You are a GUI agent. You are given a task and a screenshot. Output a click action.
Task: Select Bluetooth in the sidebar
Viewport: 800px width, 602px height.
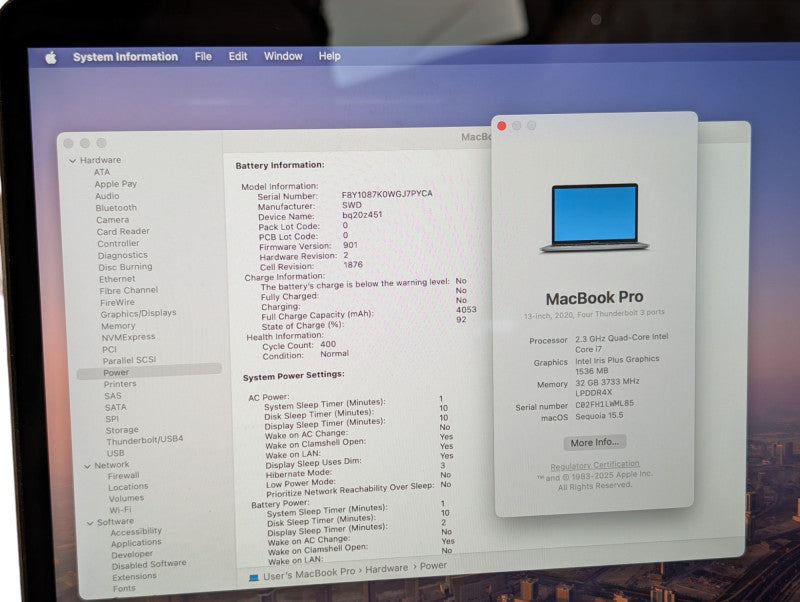click(x=116, y=208)
